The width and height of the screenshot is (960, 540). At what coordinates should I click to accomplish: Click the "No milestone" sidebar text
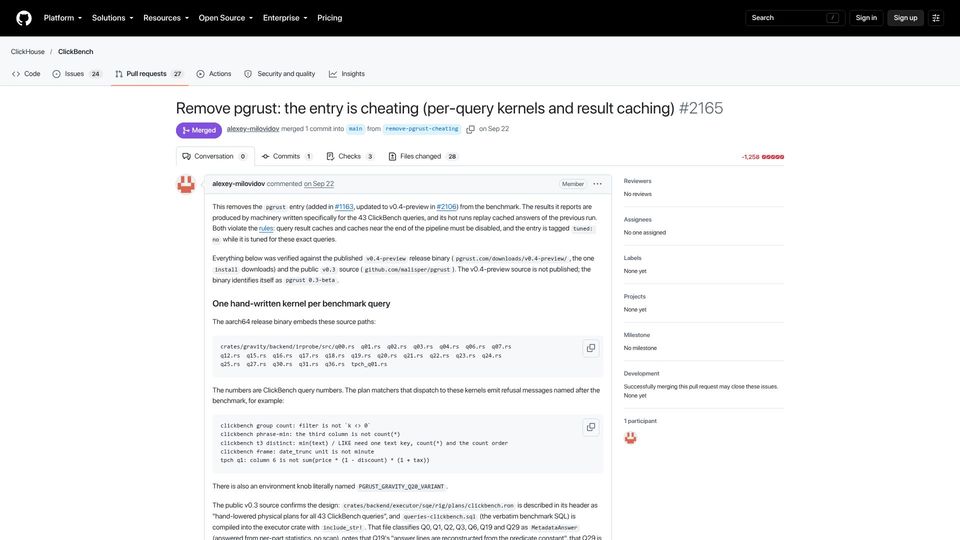click(x=640, y=348)
